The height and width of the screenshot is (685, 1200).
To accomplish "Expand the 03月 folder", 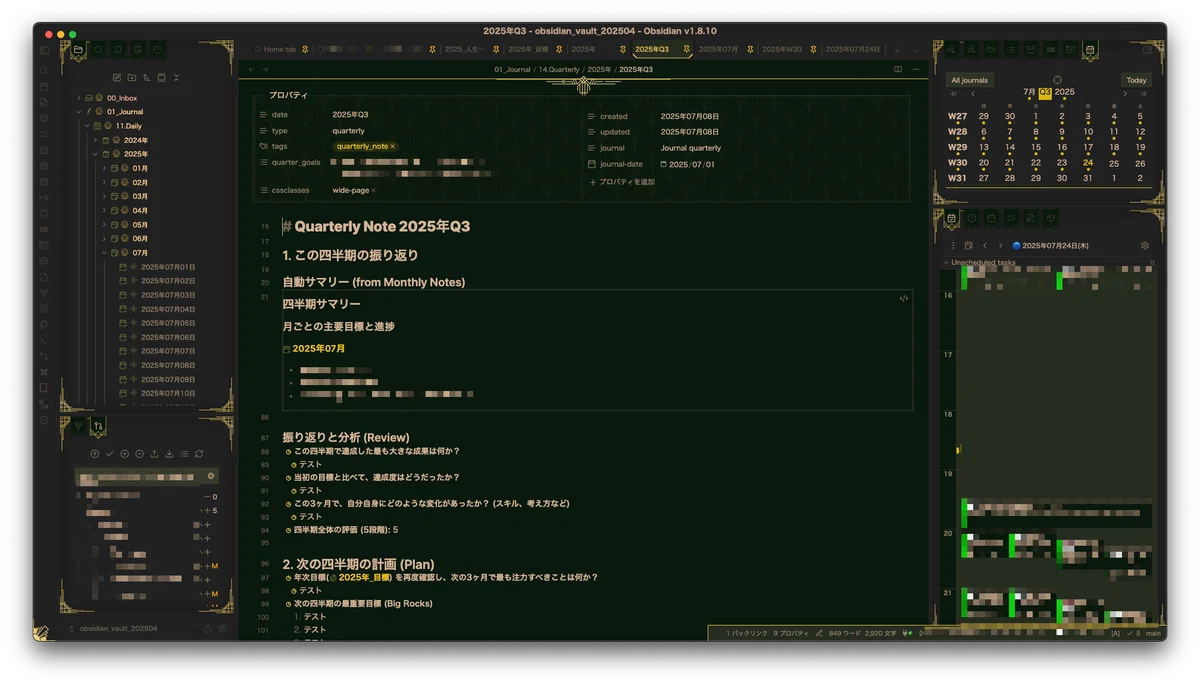I will pyautogui.click(x=104, y=196).
